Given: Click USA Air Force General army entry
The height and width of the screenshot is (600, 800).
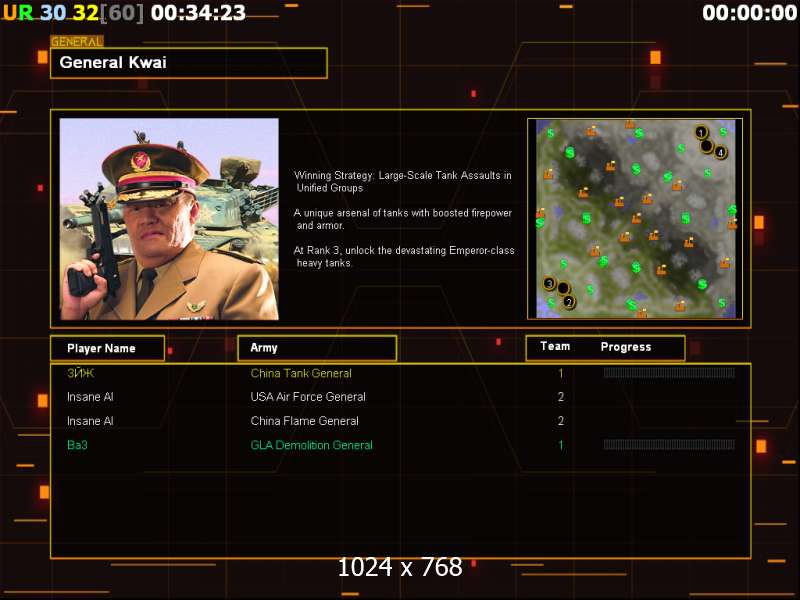Looking at the screenshot, I should [x=308, y=397].
